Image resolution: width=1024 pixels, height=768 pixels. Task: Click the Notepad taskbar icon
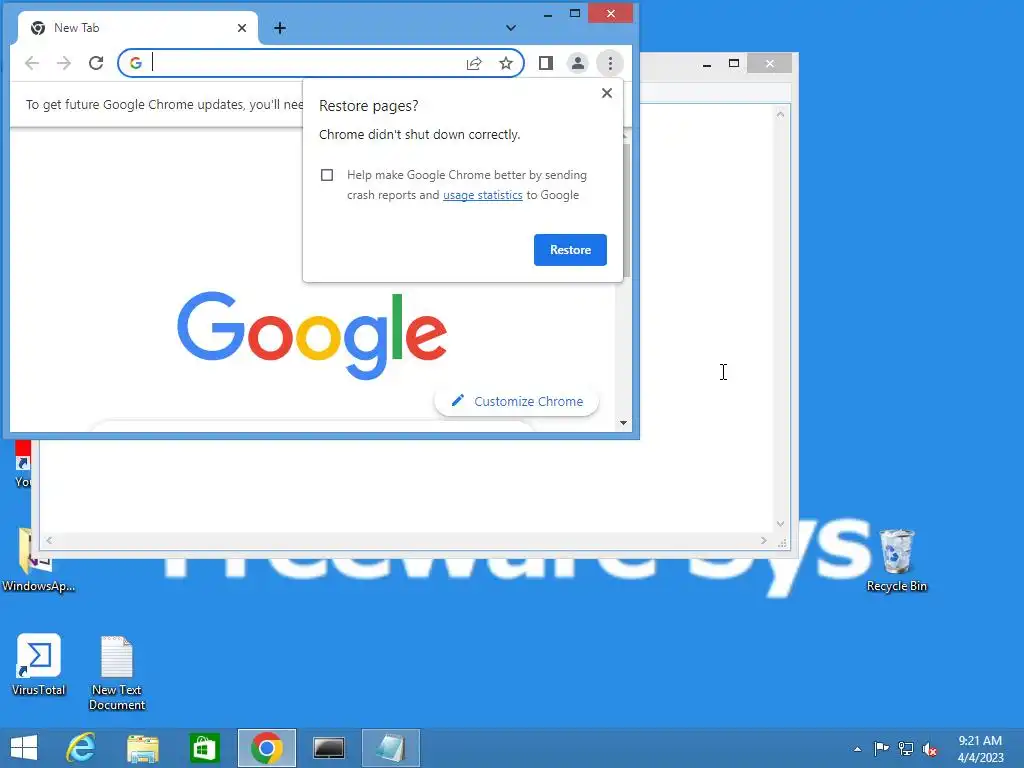pyautogui.click(x=391, y=748)
